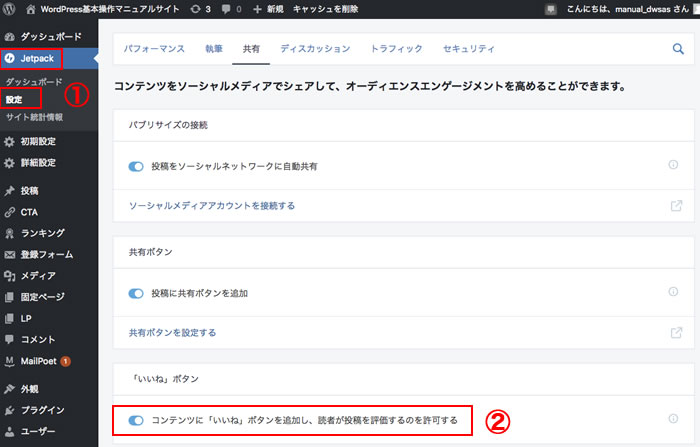Open サイト統計情報 under the Jetpack menu
Viewport: 700px width, 447px height.
coord(34,117)
